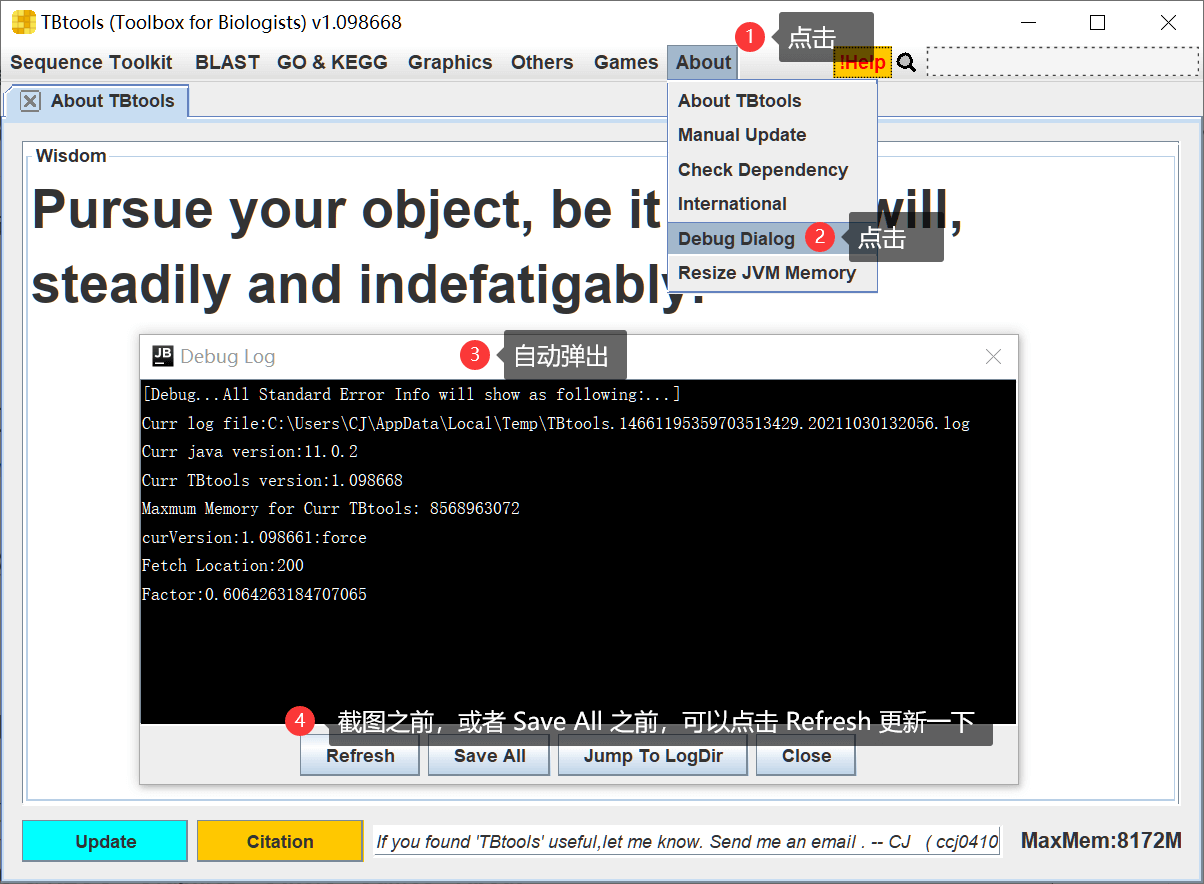Click the '[Debug...All Standard Error Info' header line
Screen dimensions: 1204x884
tap(412, 394)
